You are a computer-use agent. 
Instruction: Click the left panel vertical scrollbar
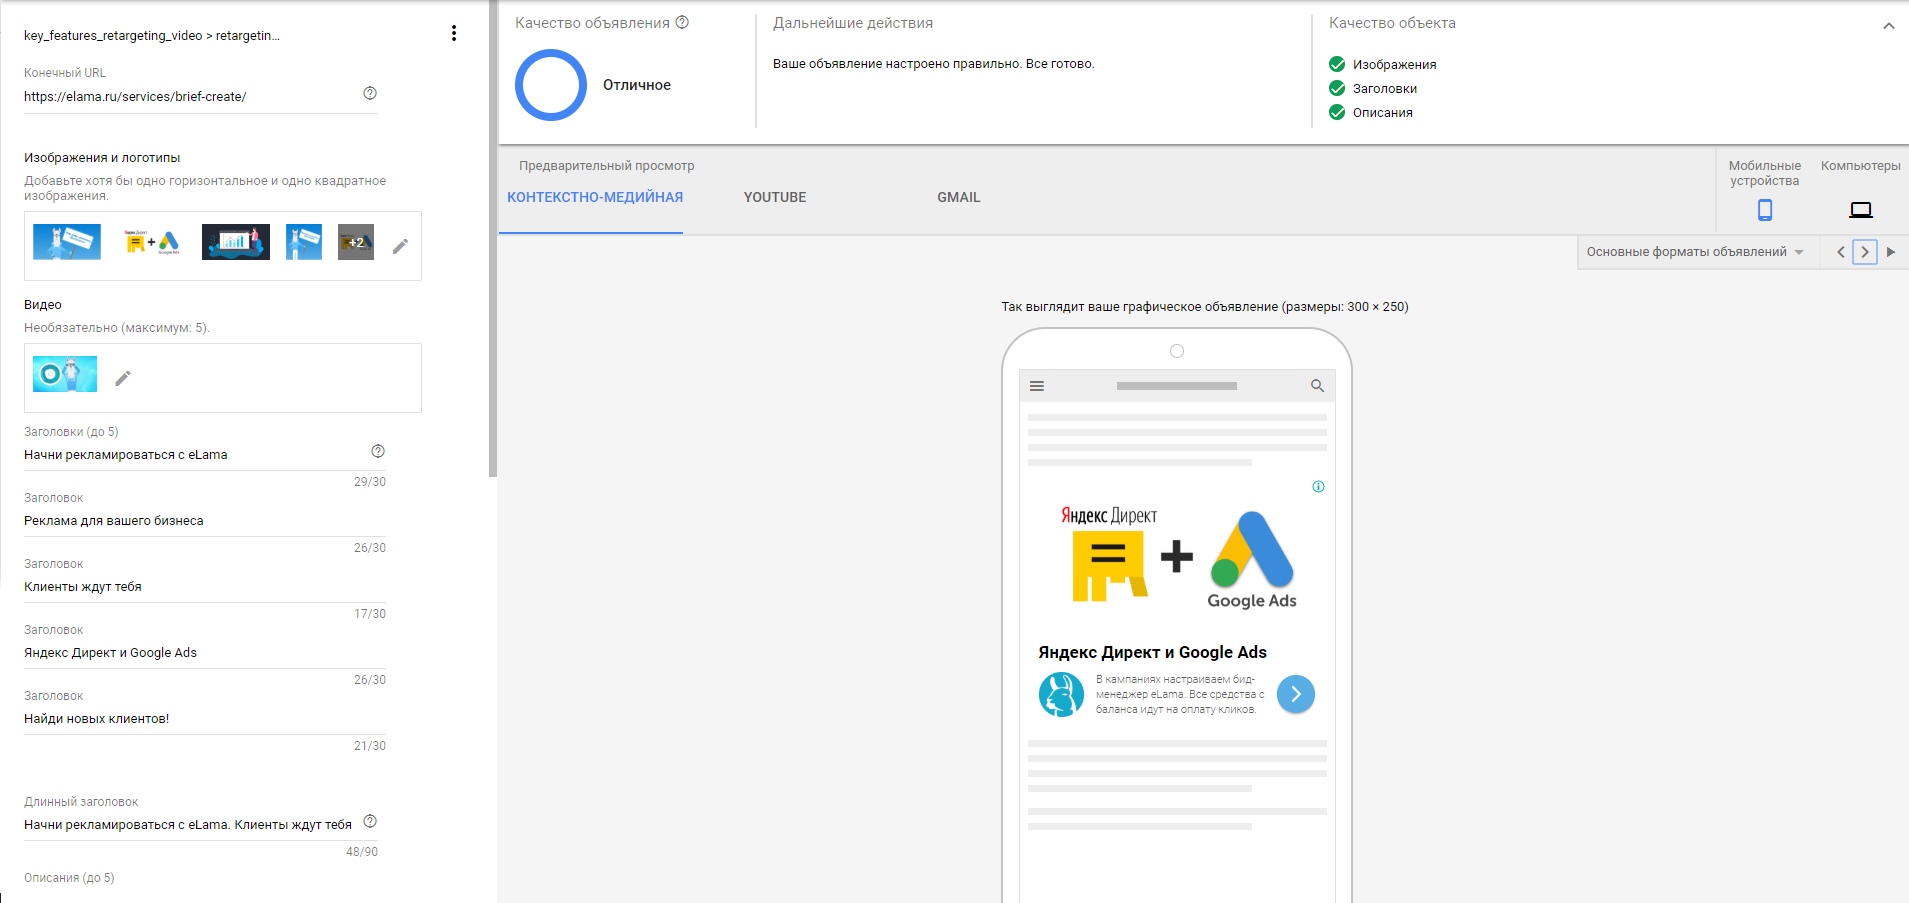coord(492,240)
